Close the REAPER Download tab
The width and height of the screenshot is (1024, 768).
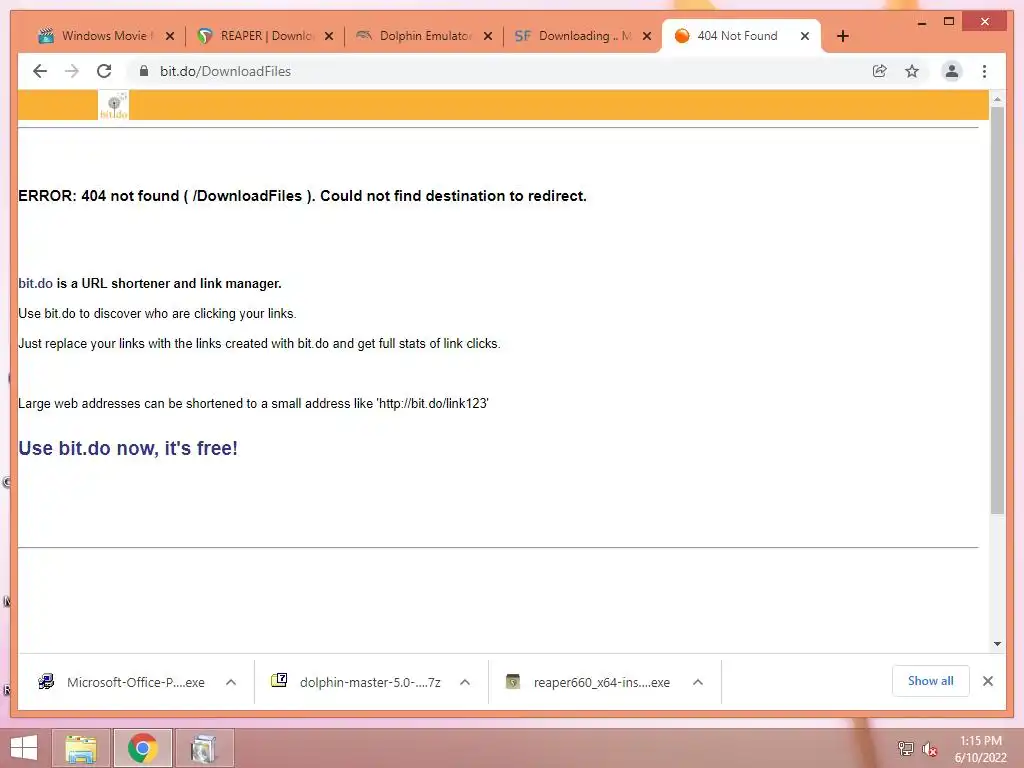click(329, 36)
